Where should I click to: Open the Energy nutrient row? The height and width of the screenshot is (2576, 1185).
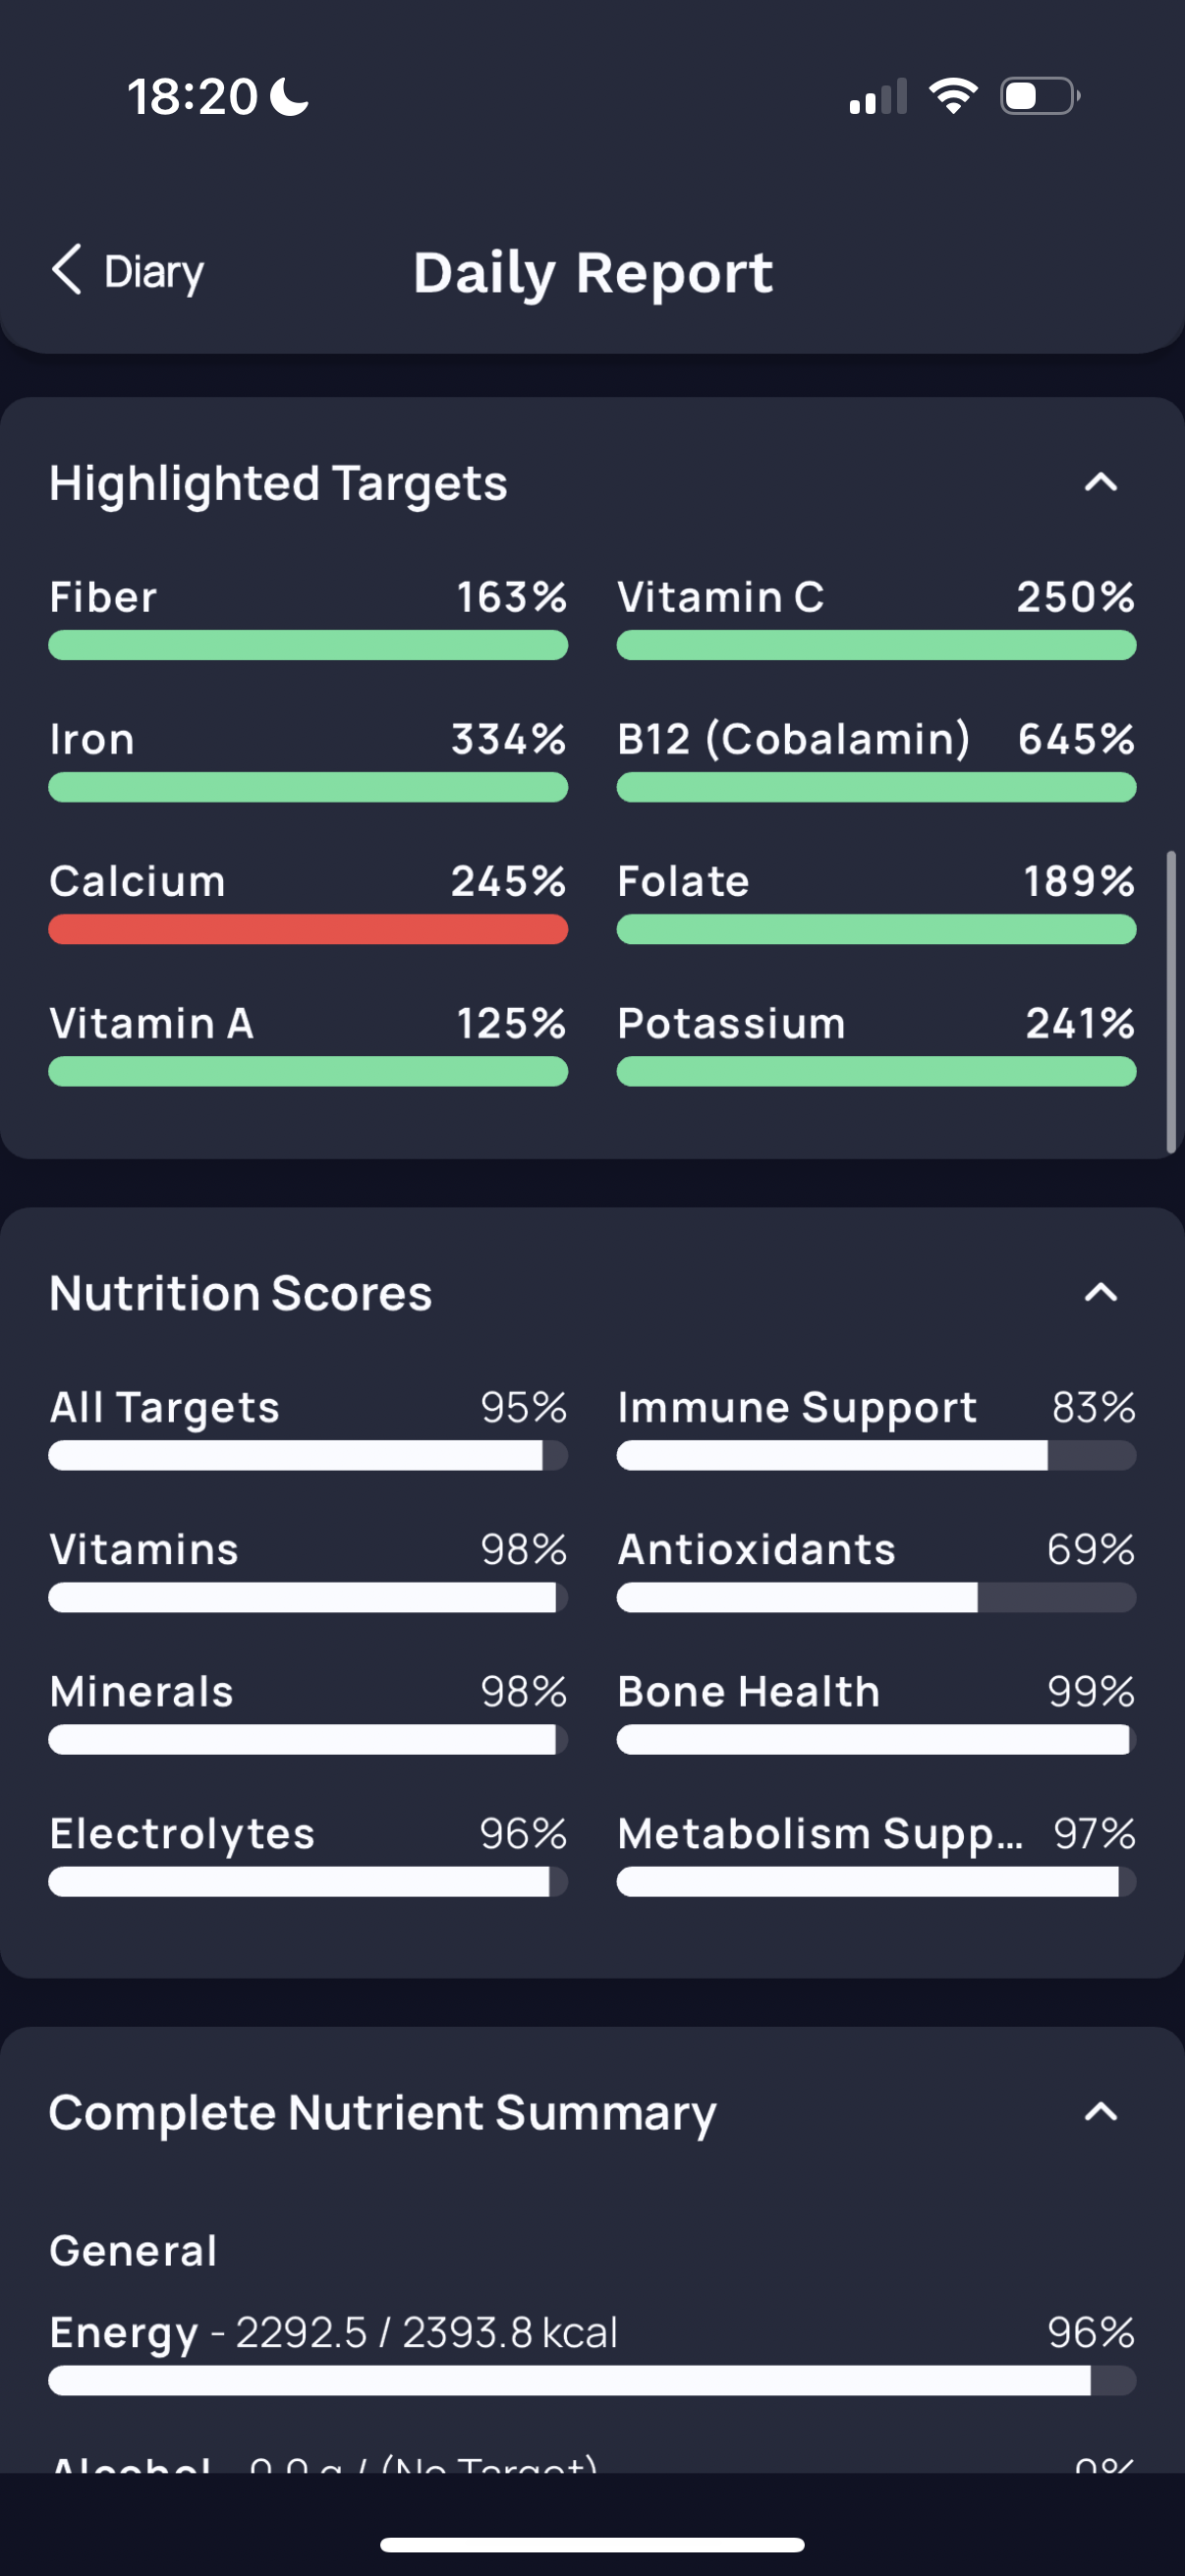tap(592, 2352)
